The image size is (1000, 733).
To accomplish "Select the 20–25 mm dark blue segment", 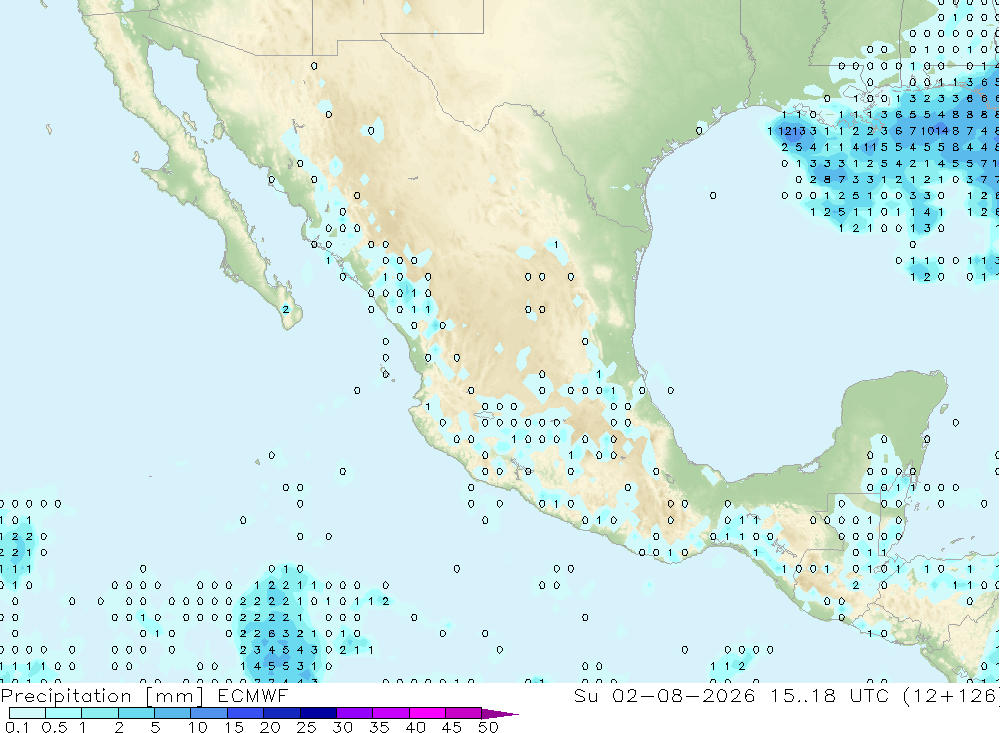I will (282, 713).
